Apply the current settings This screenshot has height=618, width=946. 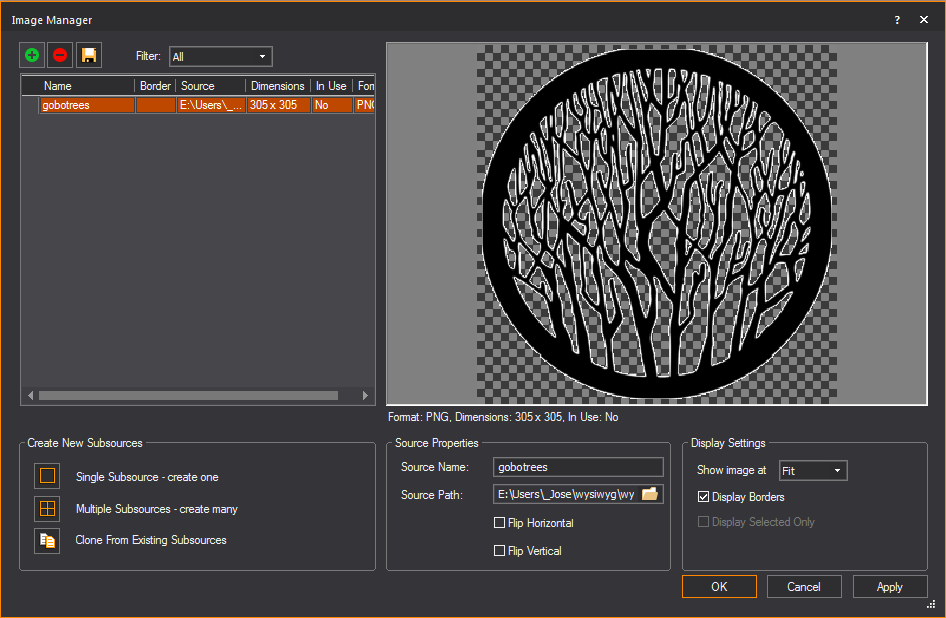point(890,586)
